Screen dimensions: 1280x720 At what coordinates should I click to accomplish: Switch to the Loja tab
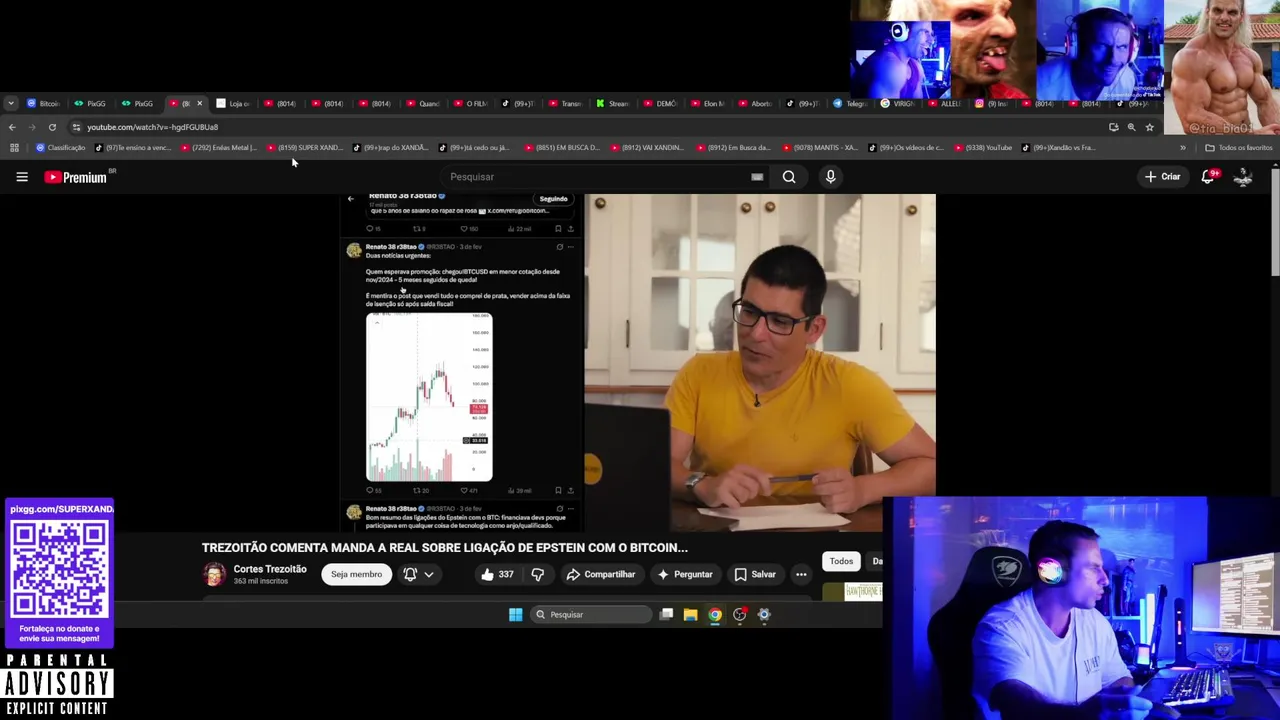(x=233, y=103)
